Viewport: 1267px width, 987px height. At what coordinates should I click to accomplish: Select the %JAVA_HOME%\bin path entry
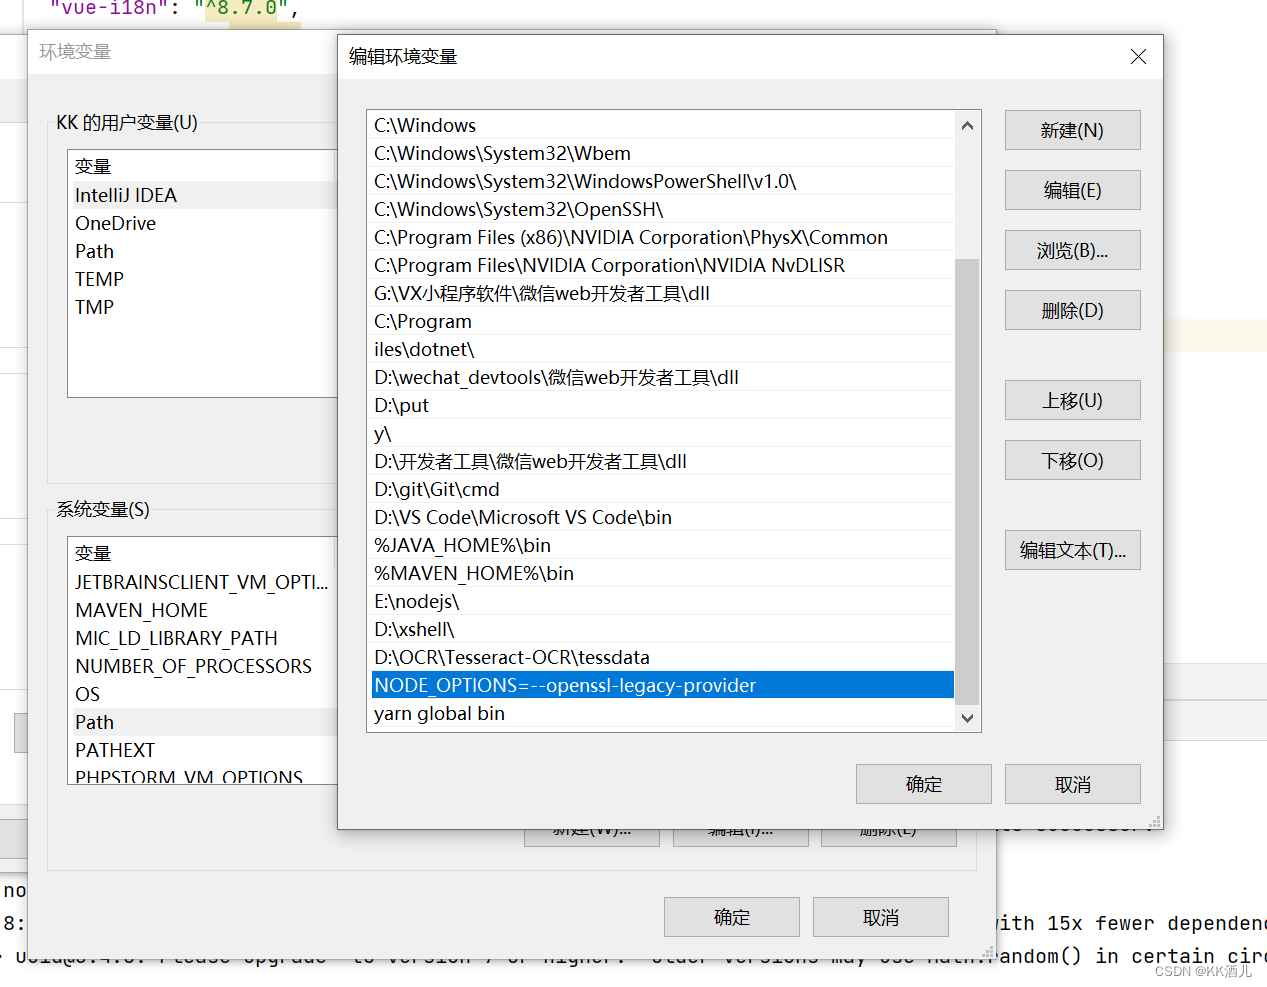point(444,545)
